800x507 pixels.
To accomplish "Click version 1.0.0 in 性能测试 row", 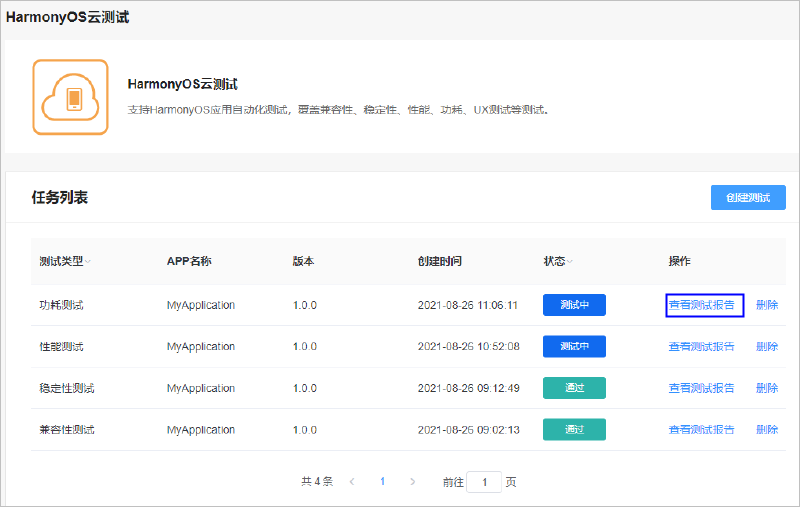I will pyautogui.click(x=305, y=347).
